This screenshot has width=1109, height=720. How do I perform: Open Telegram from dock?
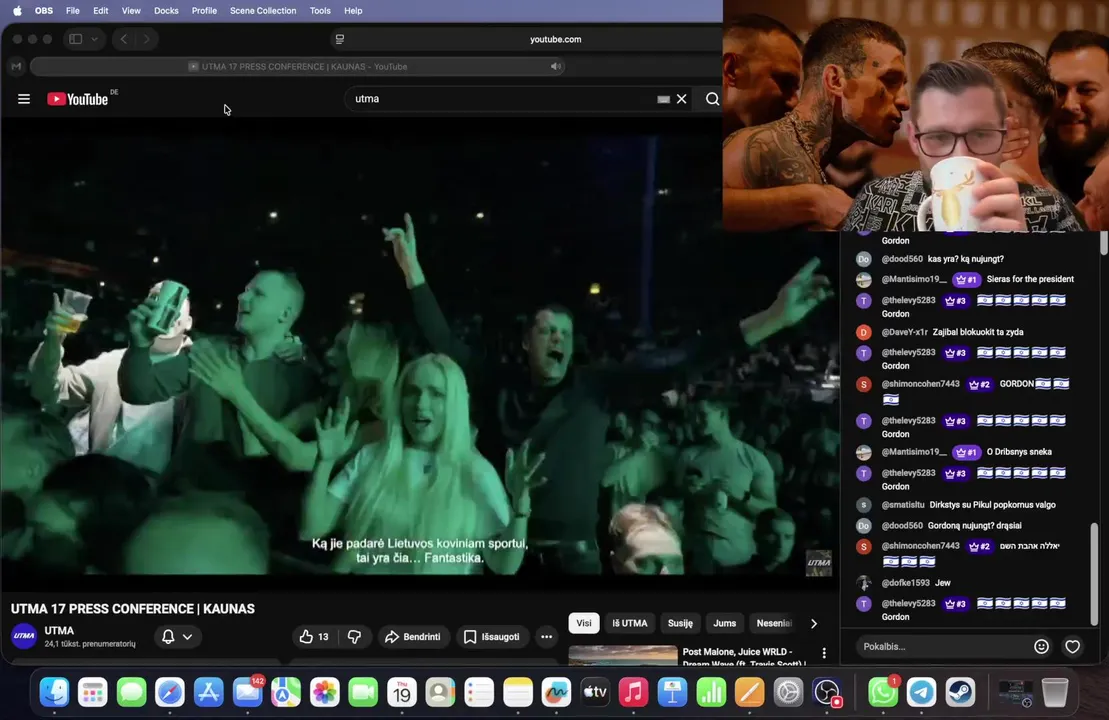click(921, 692)
